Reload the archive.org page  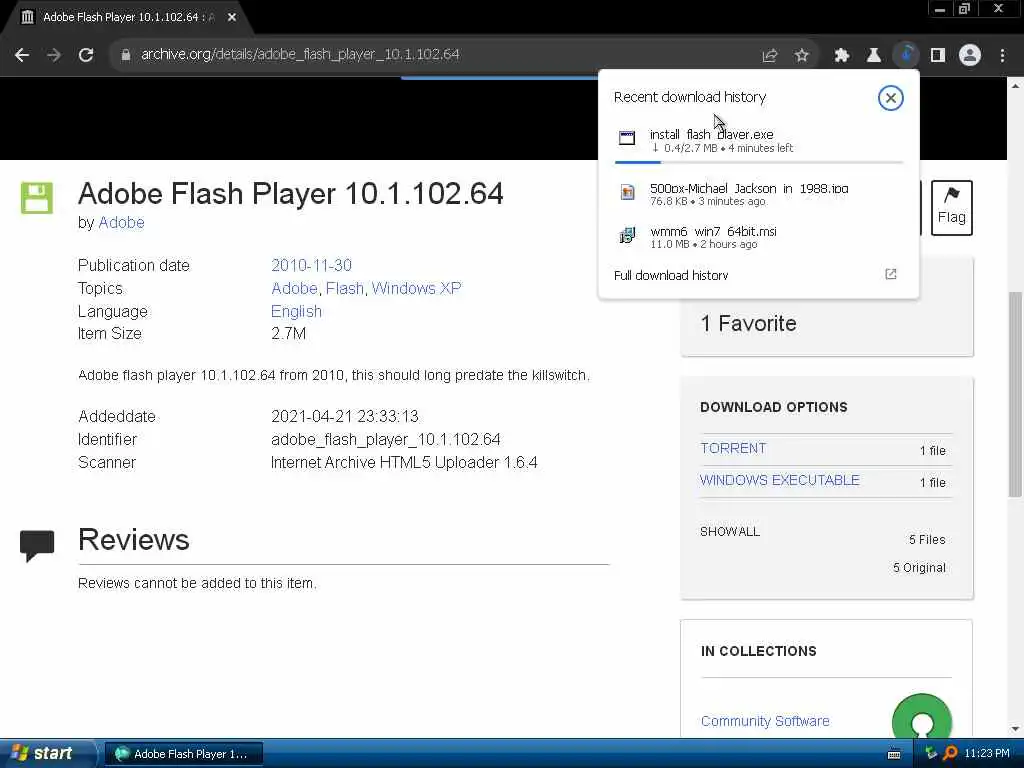click(86, 55)
